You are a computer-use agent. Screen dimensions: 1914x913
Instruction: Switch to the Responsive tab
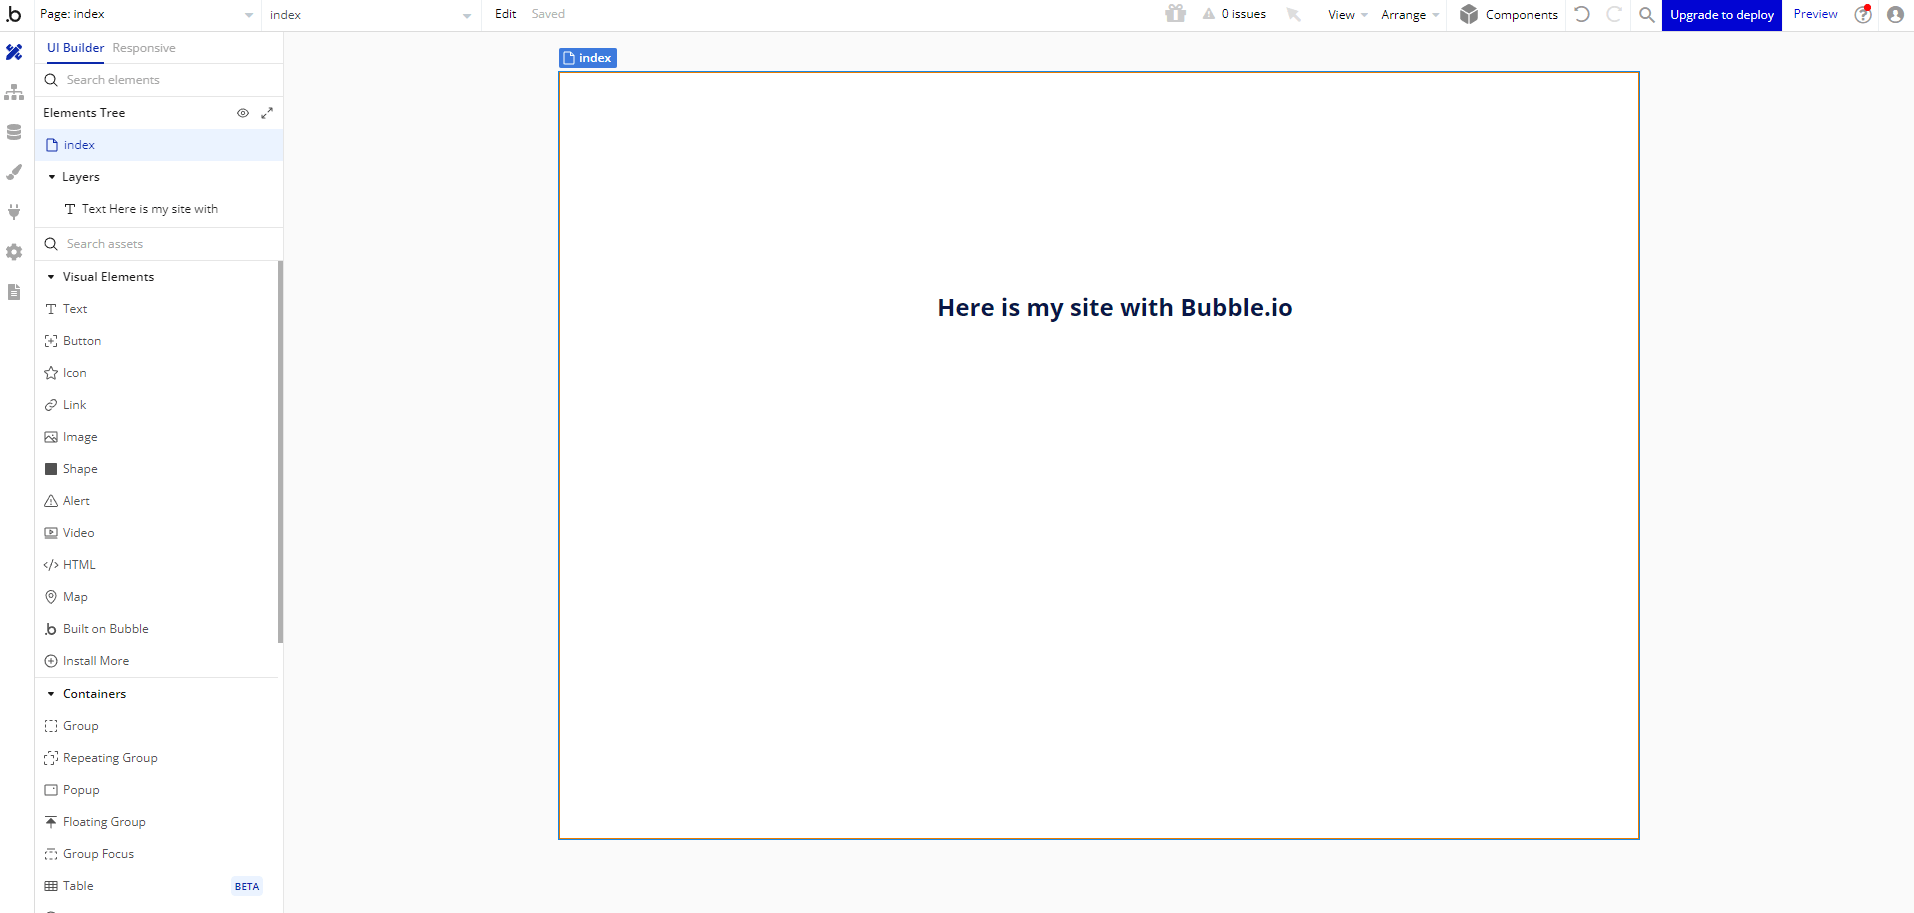144,48
